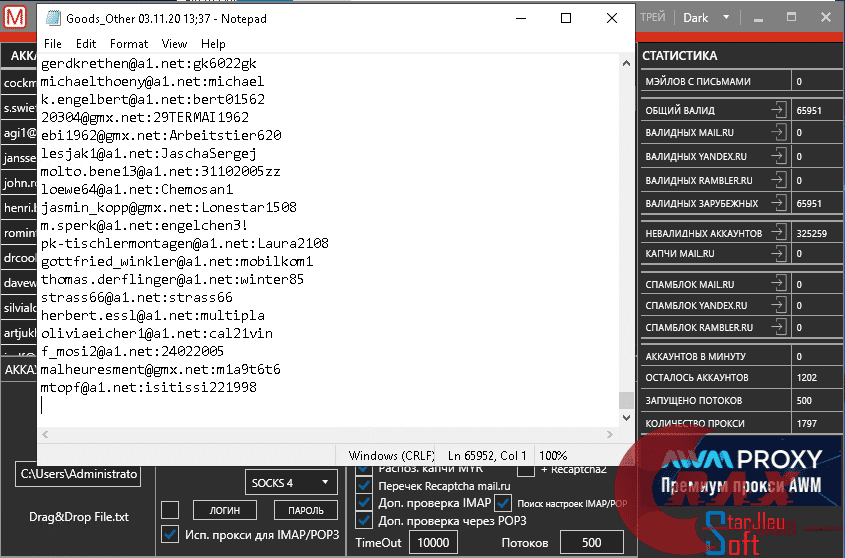Open the export icon beside НЕВАЛИДНЫХ АККАУНТОВ

tap(778, 233)
